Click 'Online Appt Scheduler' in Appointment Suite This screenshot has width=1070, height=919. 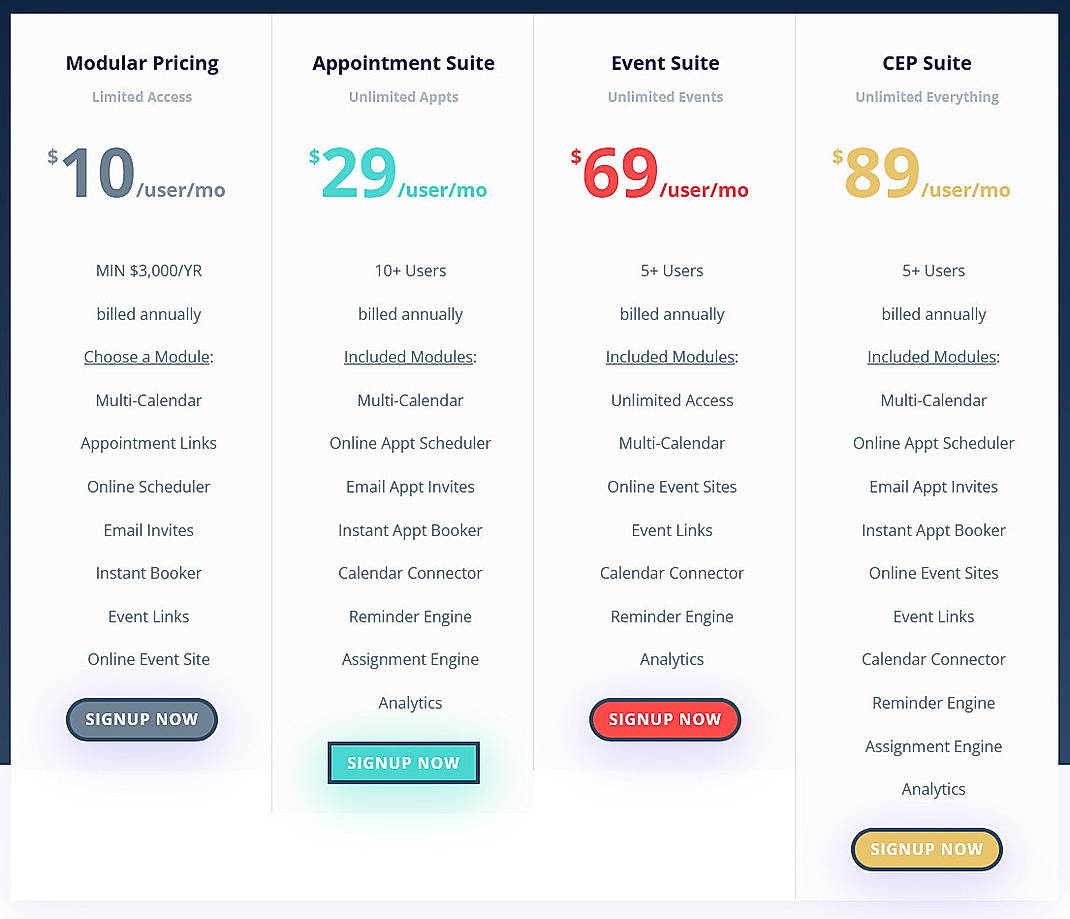(410, 443)
